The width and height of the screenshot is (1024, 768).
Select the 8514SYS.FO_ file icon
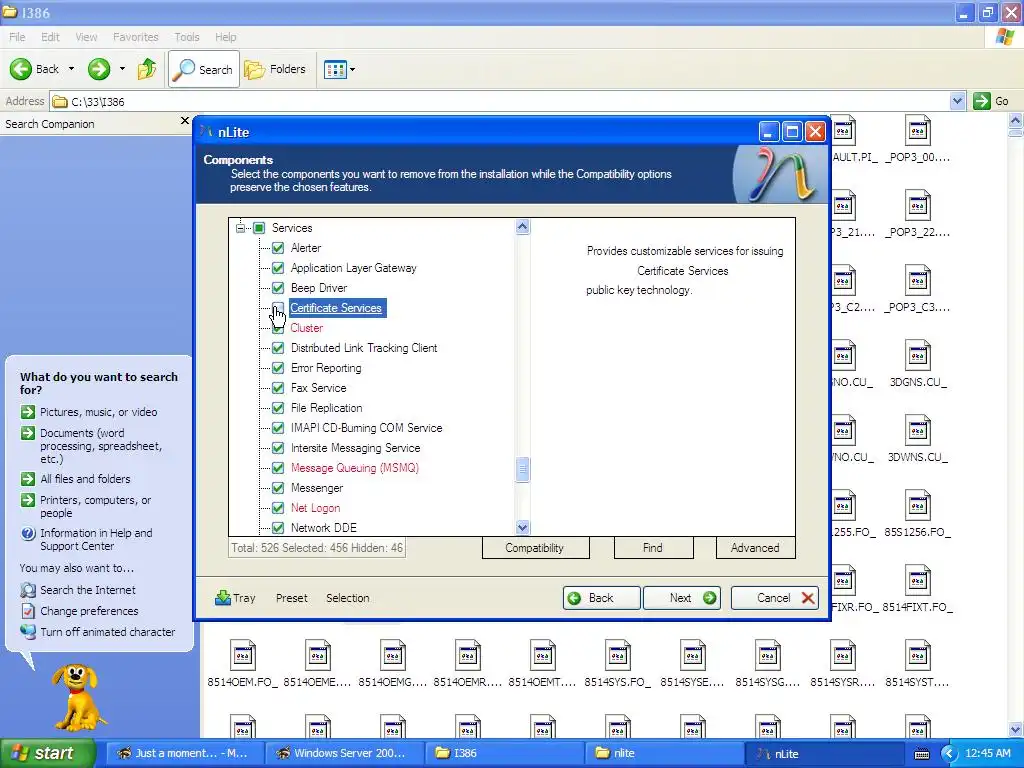pos(617,656)
